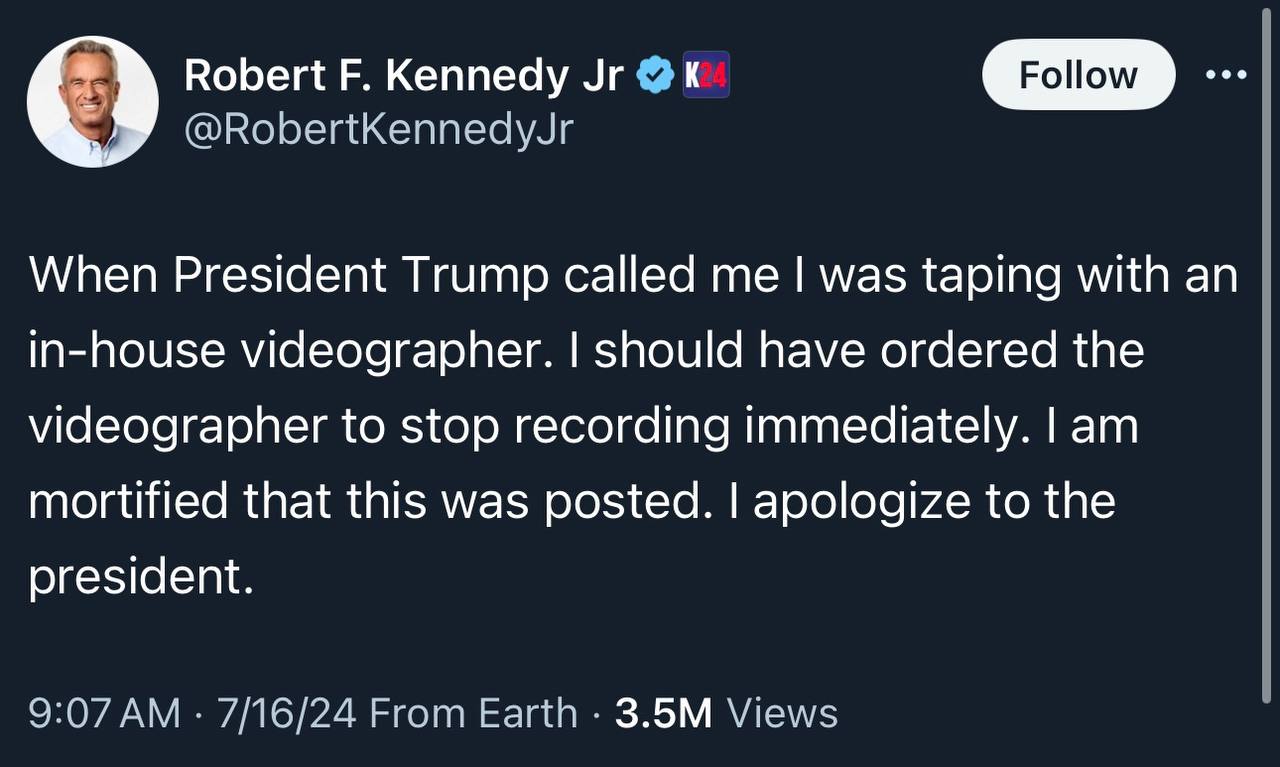Click the Follow button
Image resolution: width=1280 pixels, height=767 pixels.
tap(1078, 75)
